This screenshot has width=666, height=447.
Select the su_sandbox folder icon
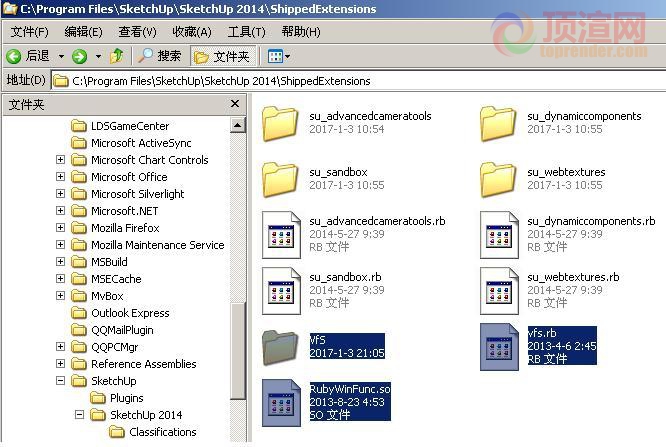click(279, 179)
